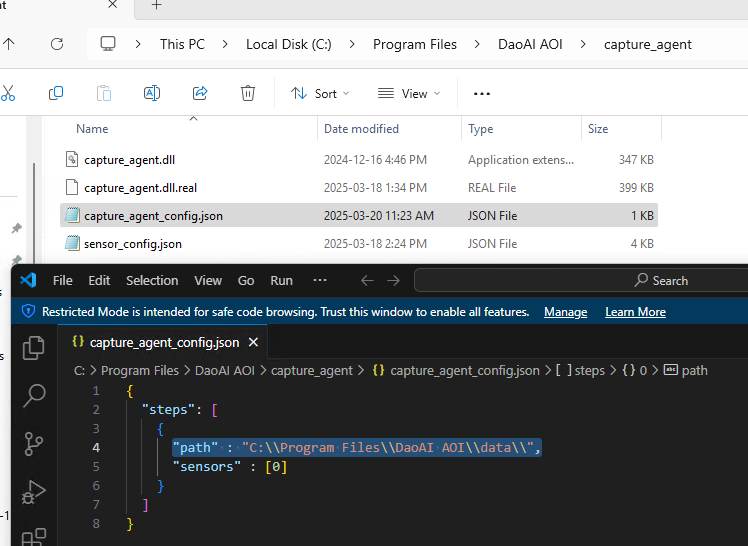
Task: Open VS Code File menu
Action: (x=62, y=280)
